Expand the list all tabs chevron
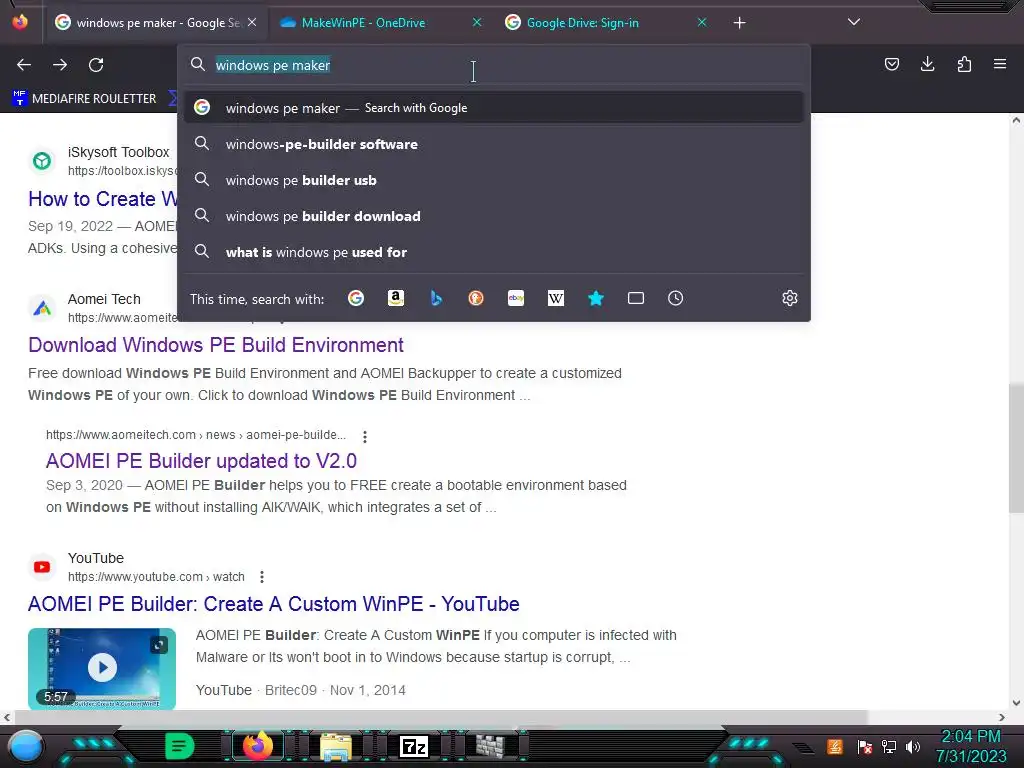This screenshot has width=1024, height=768. coord(854,22)
